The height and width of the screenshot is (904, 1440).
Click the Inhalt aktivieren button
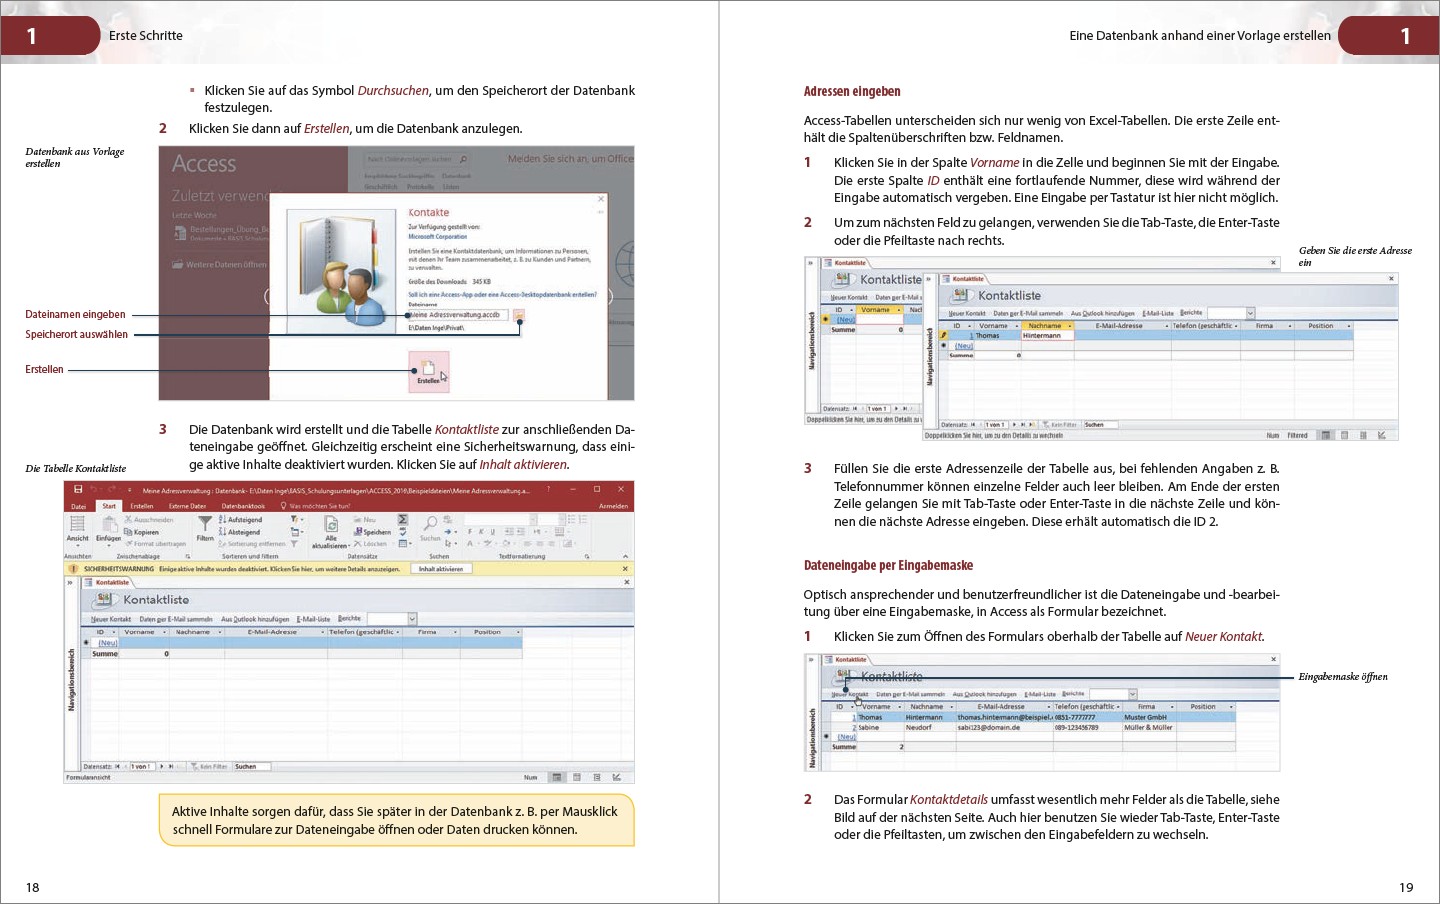(441, 569)
